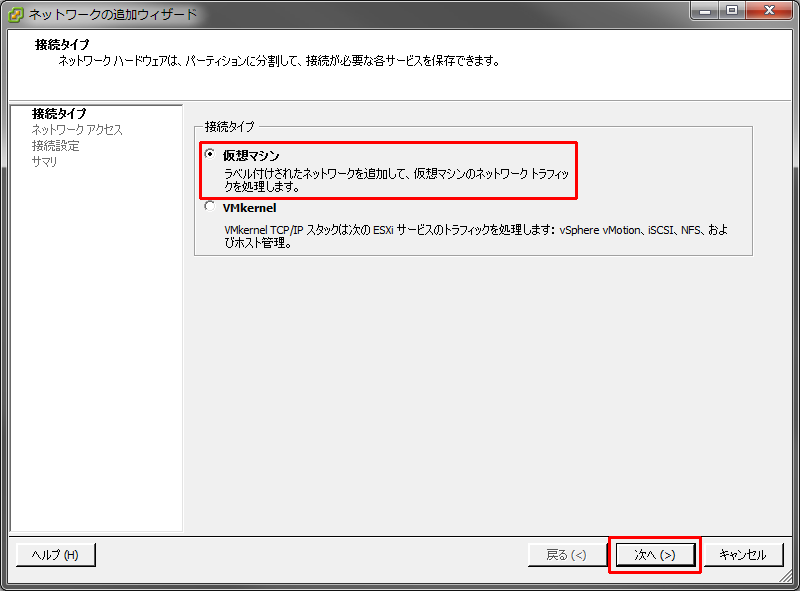This screenshot has height=591, width=800.
Task: Click the 次へ (>) button
Action: (x=655, y=555)
